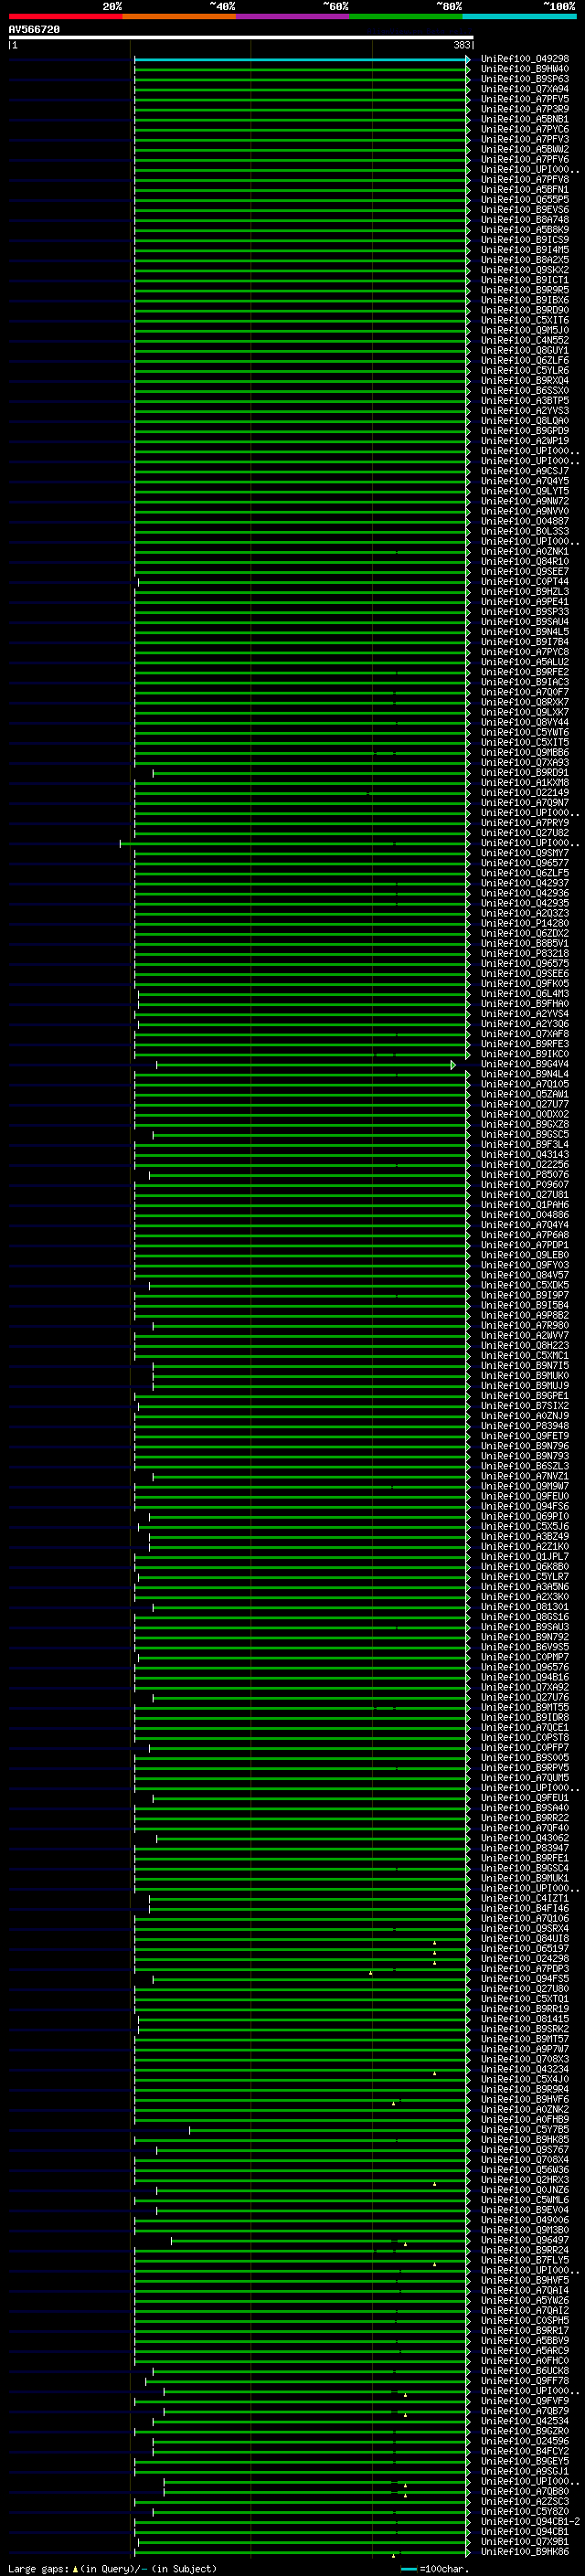
Task: Open hit UniRef100_O49298
Action: point(525,59)
